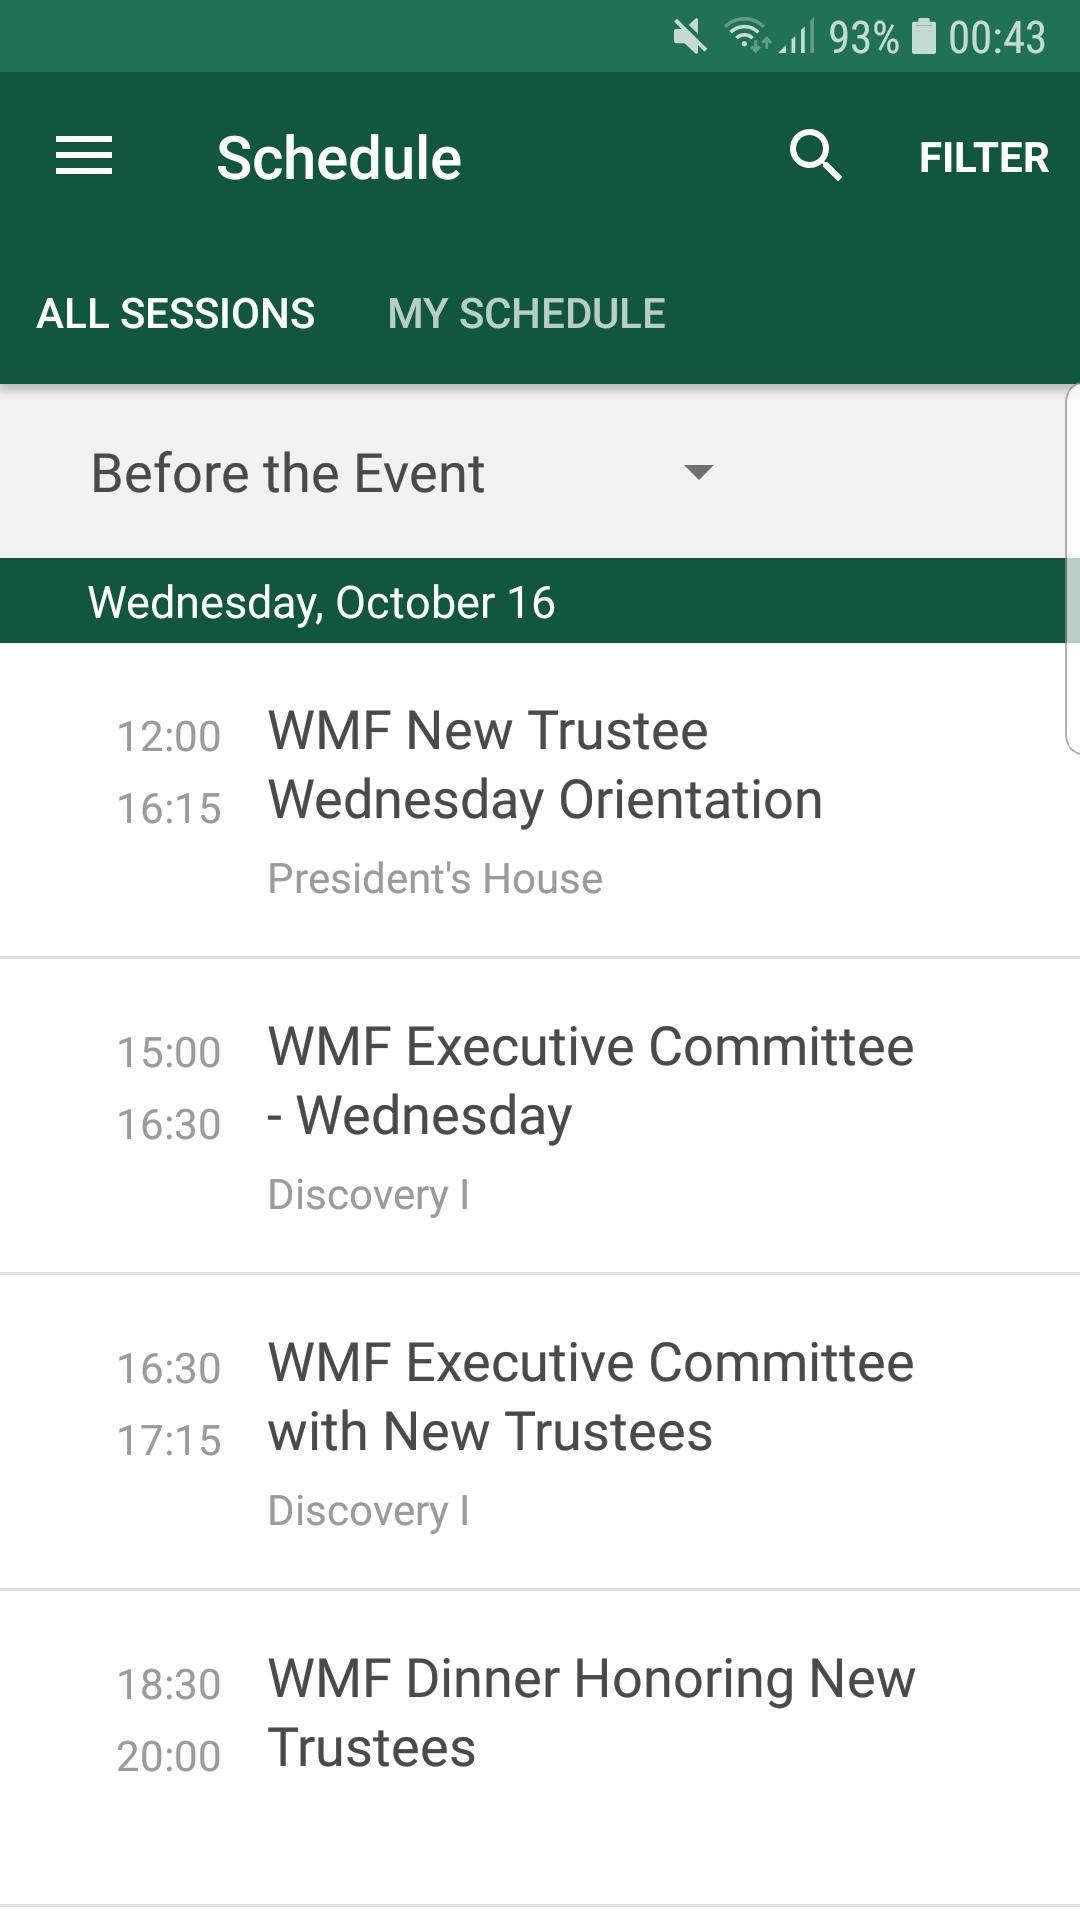
Task: Tap the search magnifier icon
Action: (x=815, y=156)
